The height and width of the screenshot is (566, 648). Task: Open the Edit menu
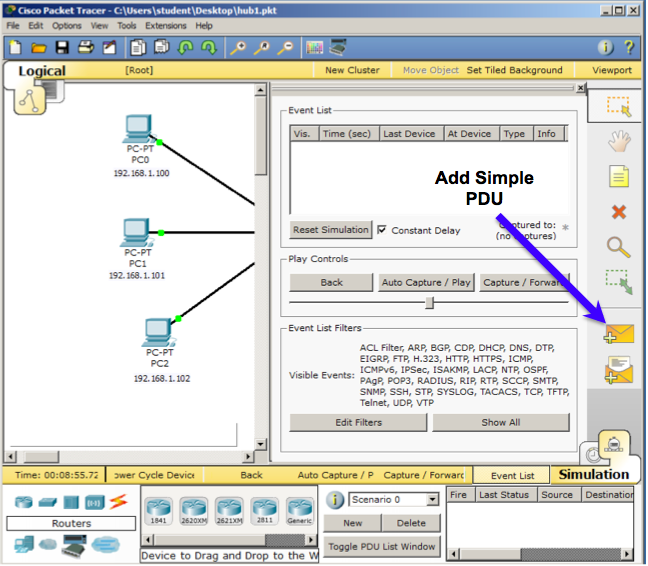[36, 26]
